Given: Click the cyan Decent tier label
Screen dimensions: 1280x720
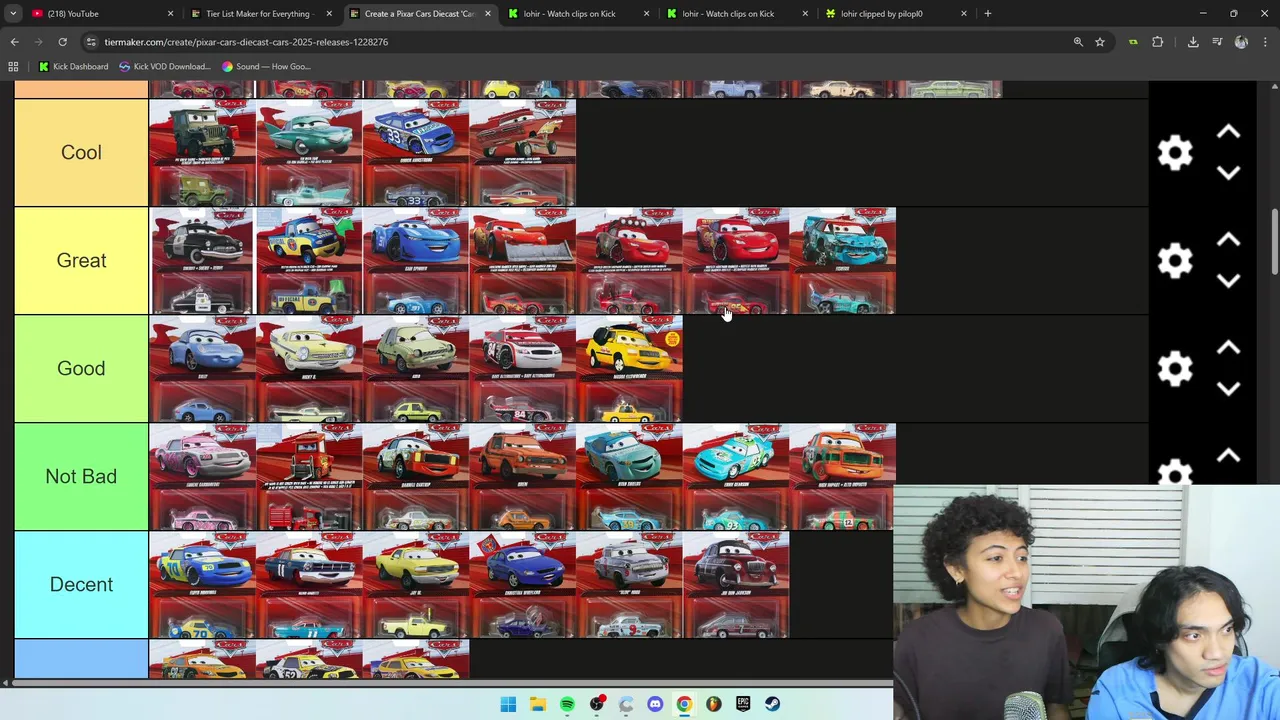Looking at the screenshot, I should (x=81, y=585).
